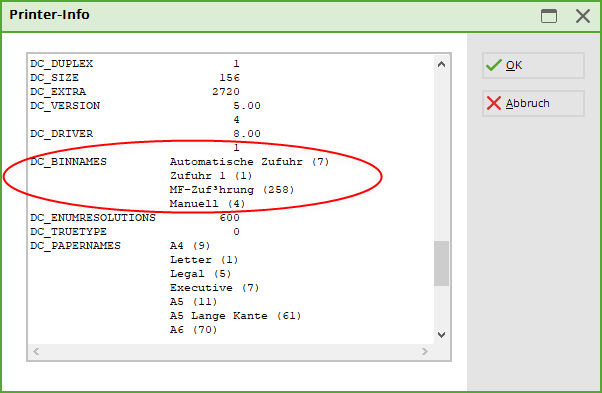Click the horizontal scrollbar left arrow

(x=36, y=351)
